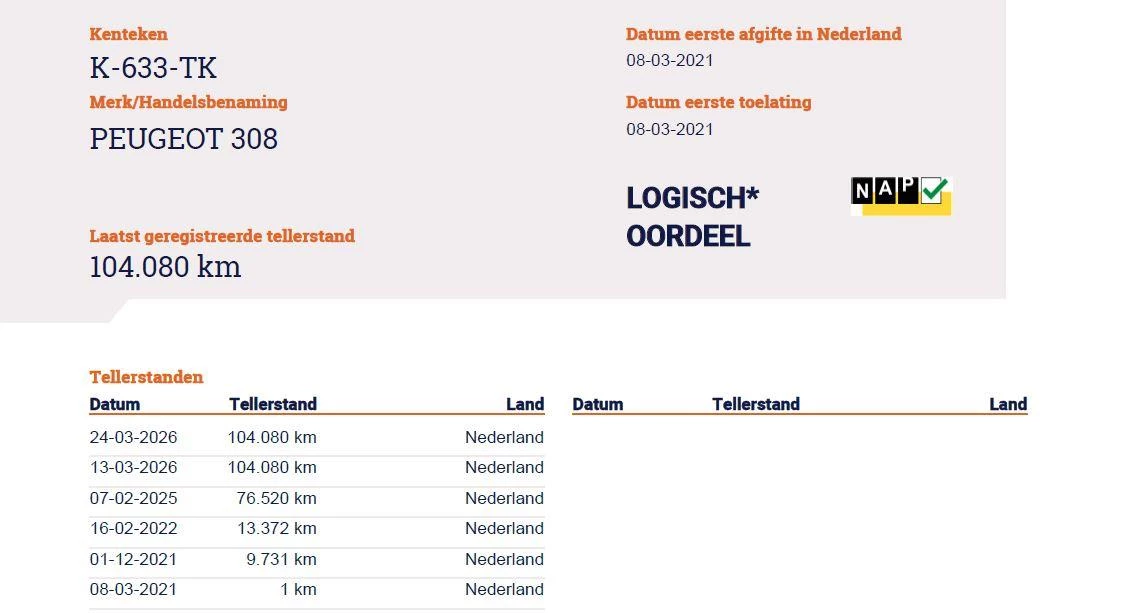Select the 07-02-2025 row with 76.520 km
The width and height of the screenshot is (1133, 613).
click(316, 498)
